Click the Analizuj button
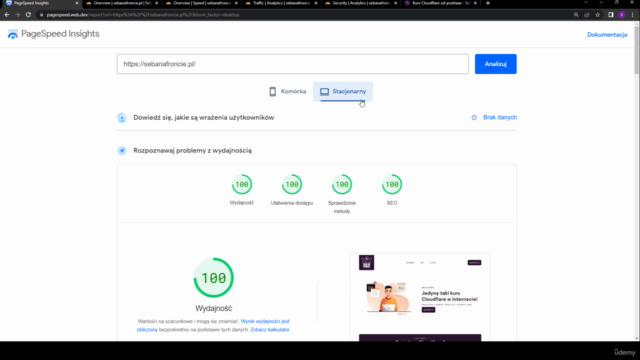Screen dimensions: 640x360 point(496,64)
